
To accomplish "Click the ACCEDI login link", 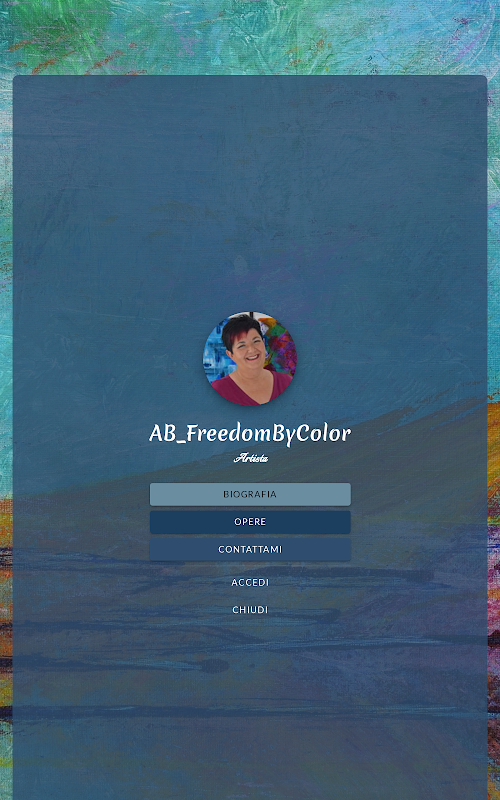I will coord(250,582).
